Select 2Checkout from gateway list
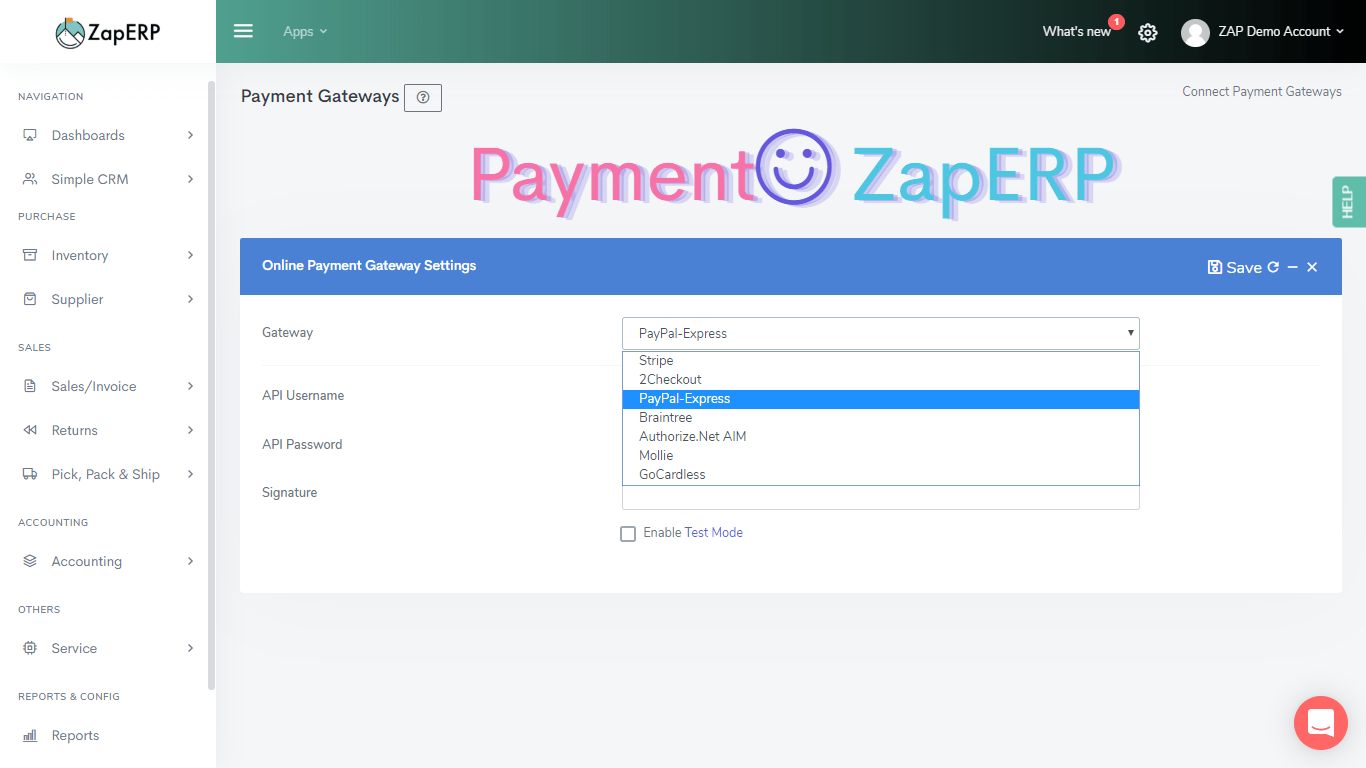 pyautogui.click(x=880, y=380)
